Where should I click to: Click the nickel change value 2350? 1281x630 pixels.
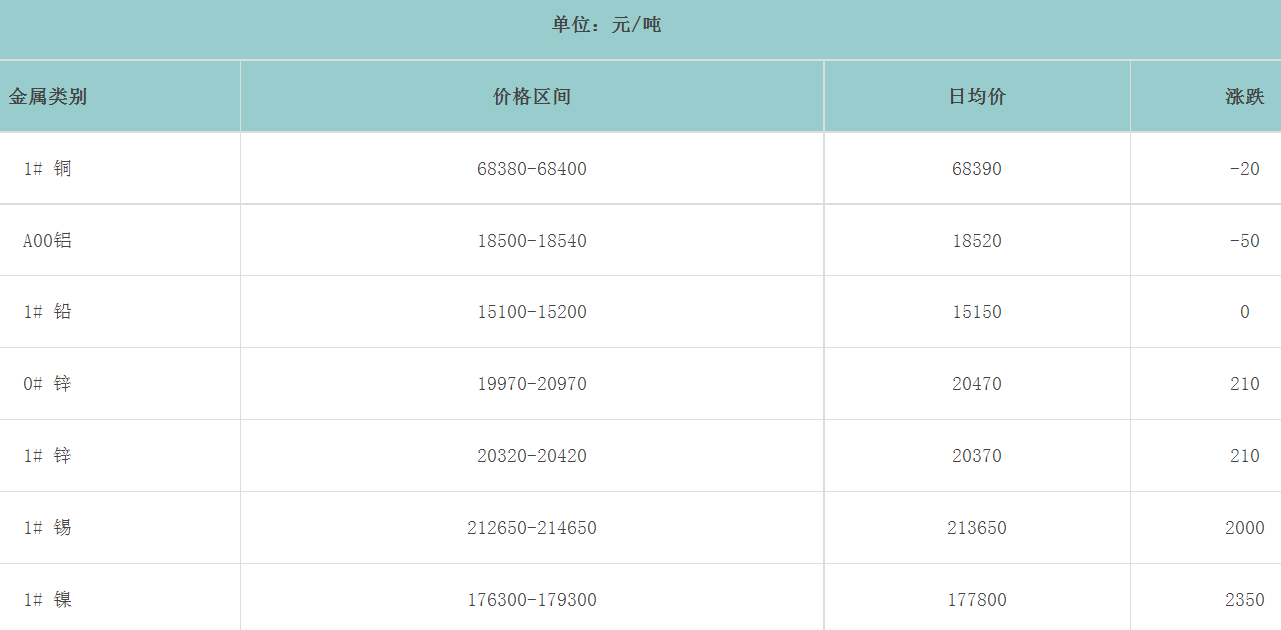click(1244, 600)
